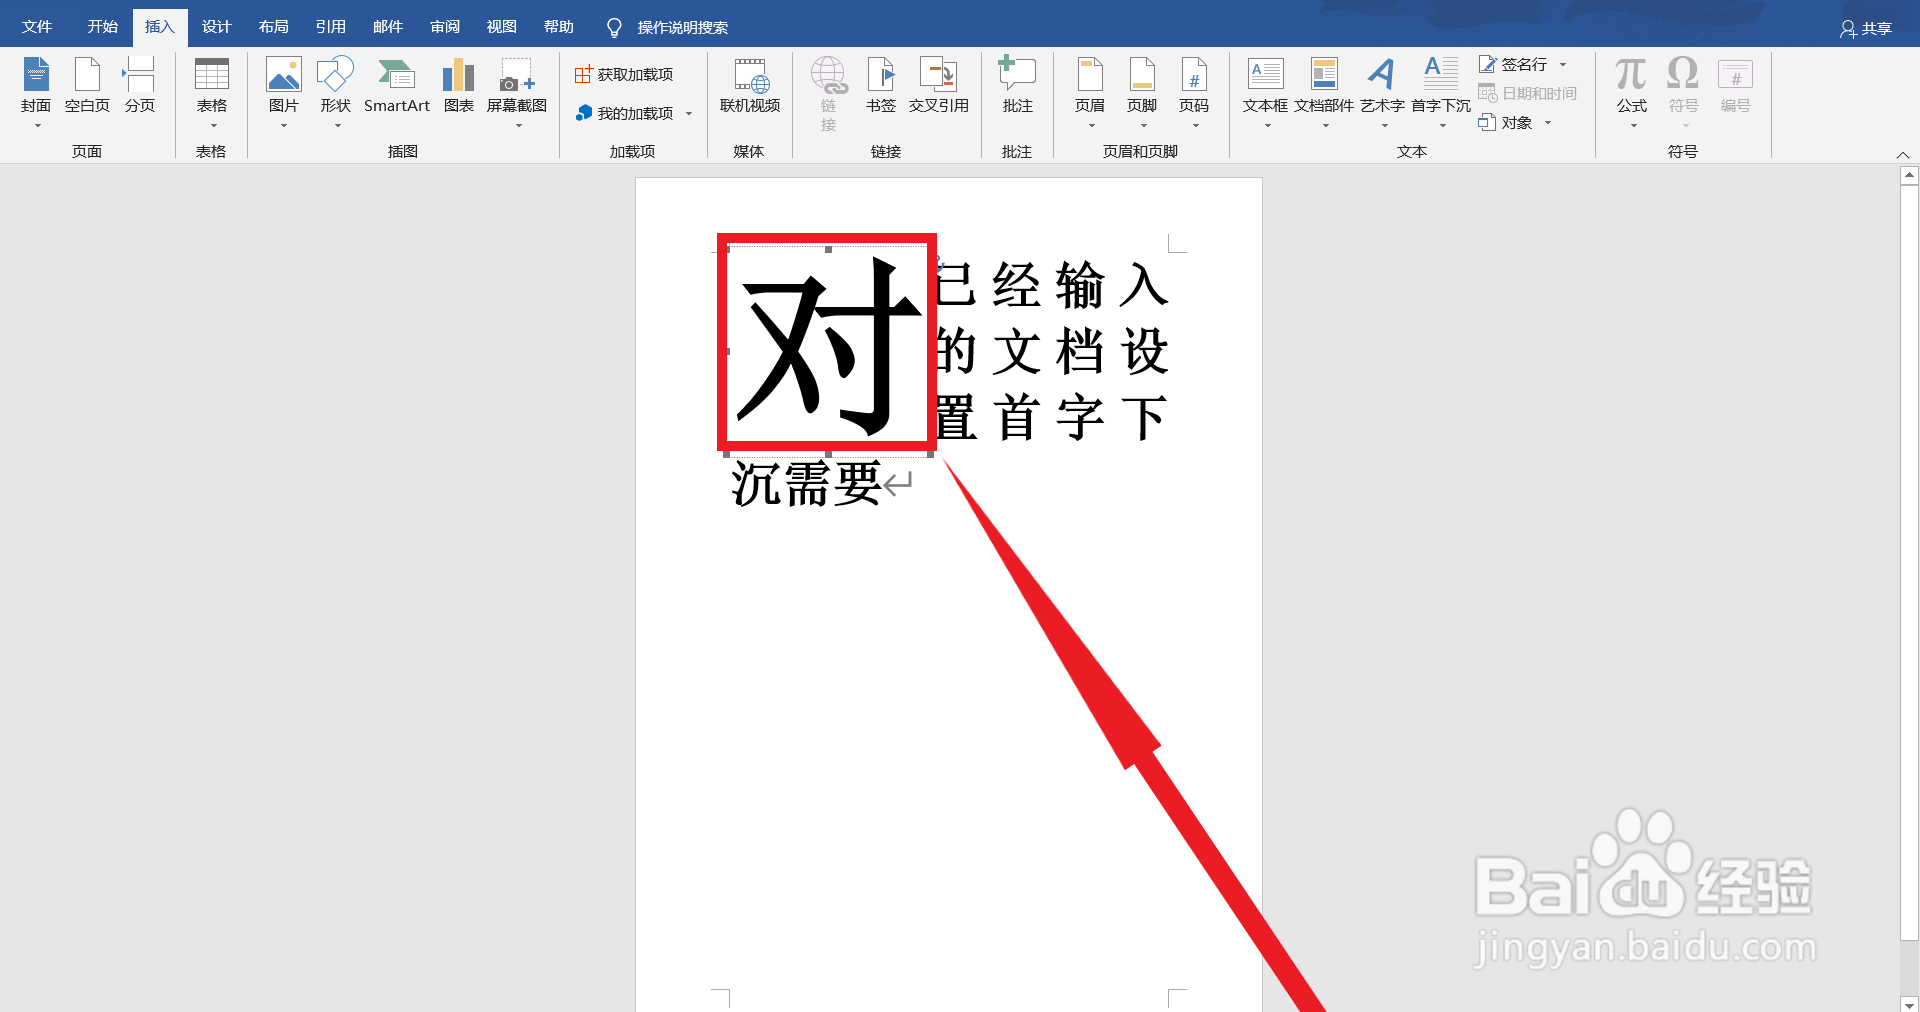
Task: Add a new Comment (批注)
Action: coord(1017,86)
